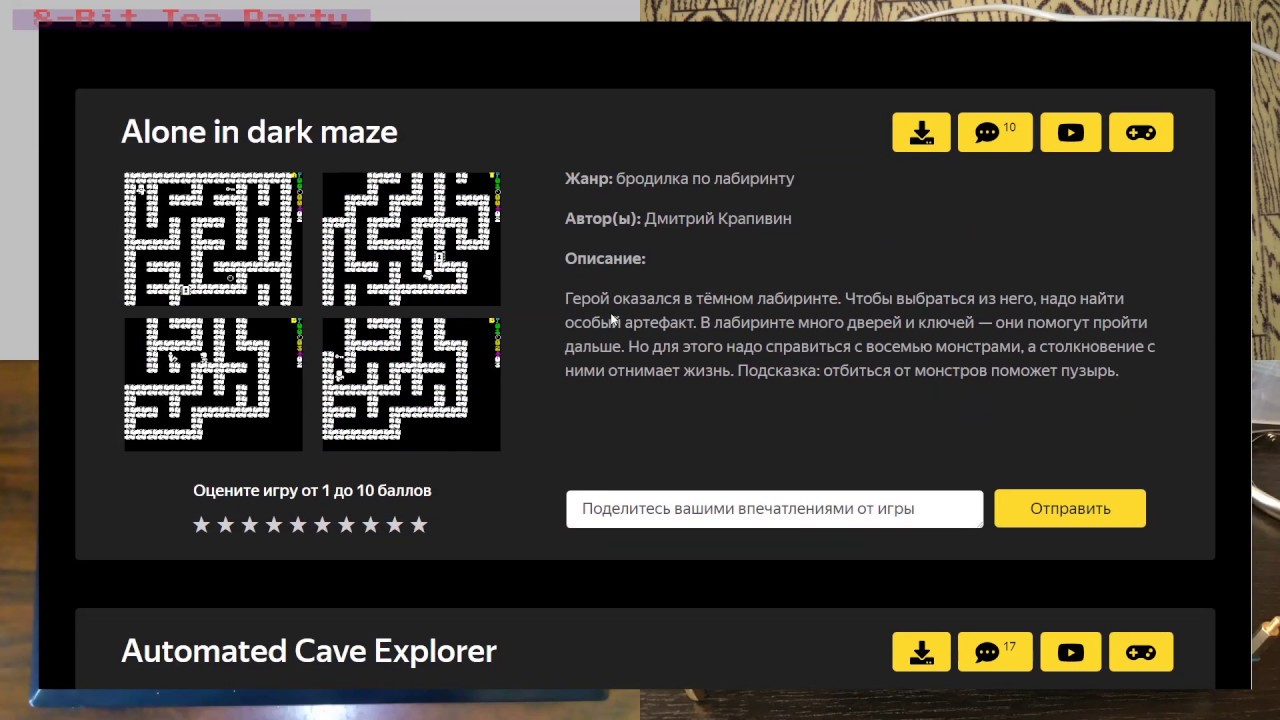Open comments for Alone in dark maze

tap(995, 132)
